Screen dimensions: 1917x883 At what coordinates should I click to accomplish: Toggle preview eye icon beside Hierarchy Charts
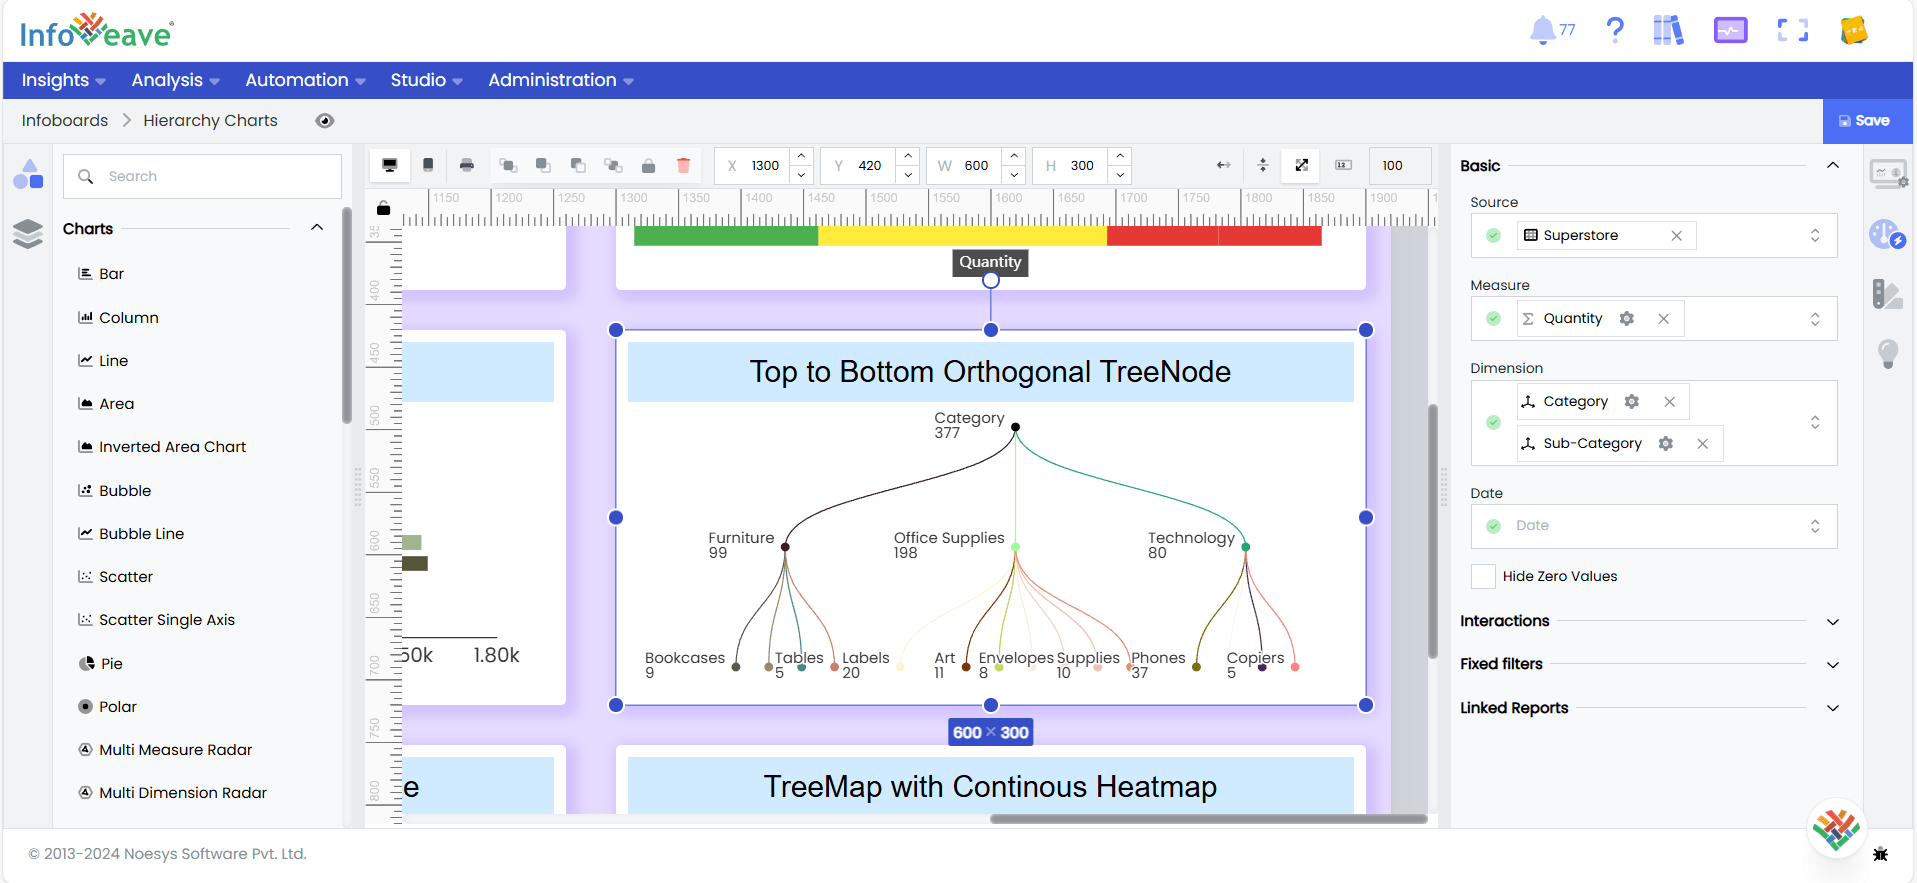pos(325,121)
